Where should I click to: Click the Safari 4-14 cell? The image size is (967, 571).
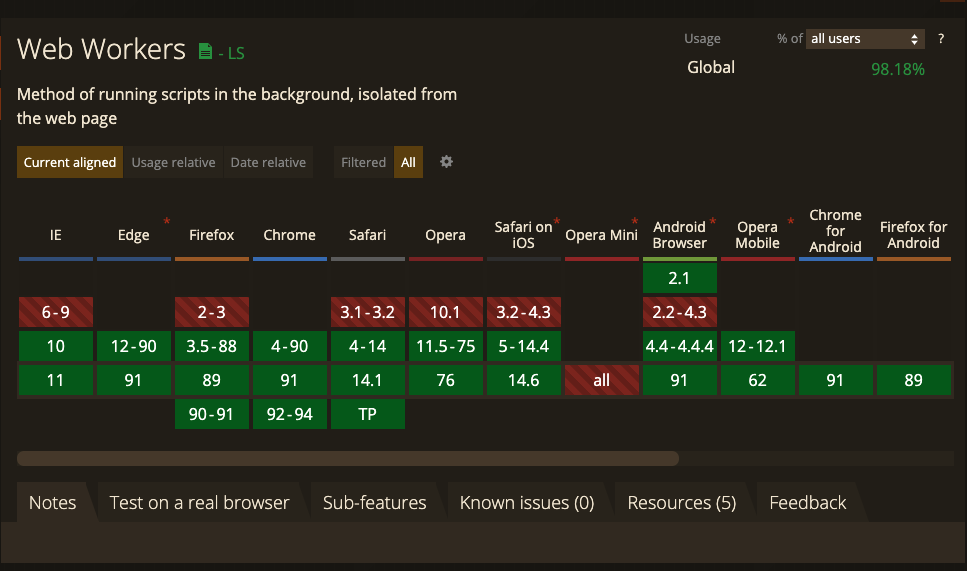click(x=368, y=346)
